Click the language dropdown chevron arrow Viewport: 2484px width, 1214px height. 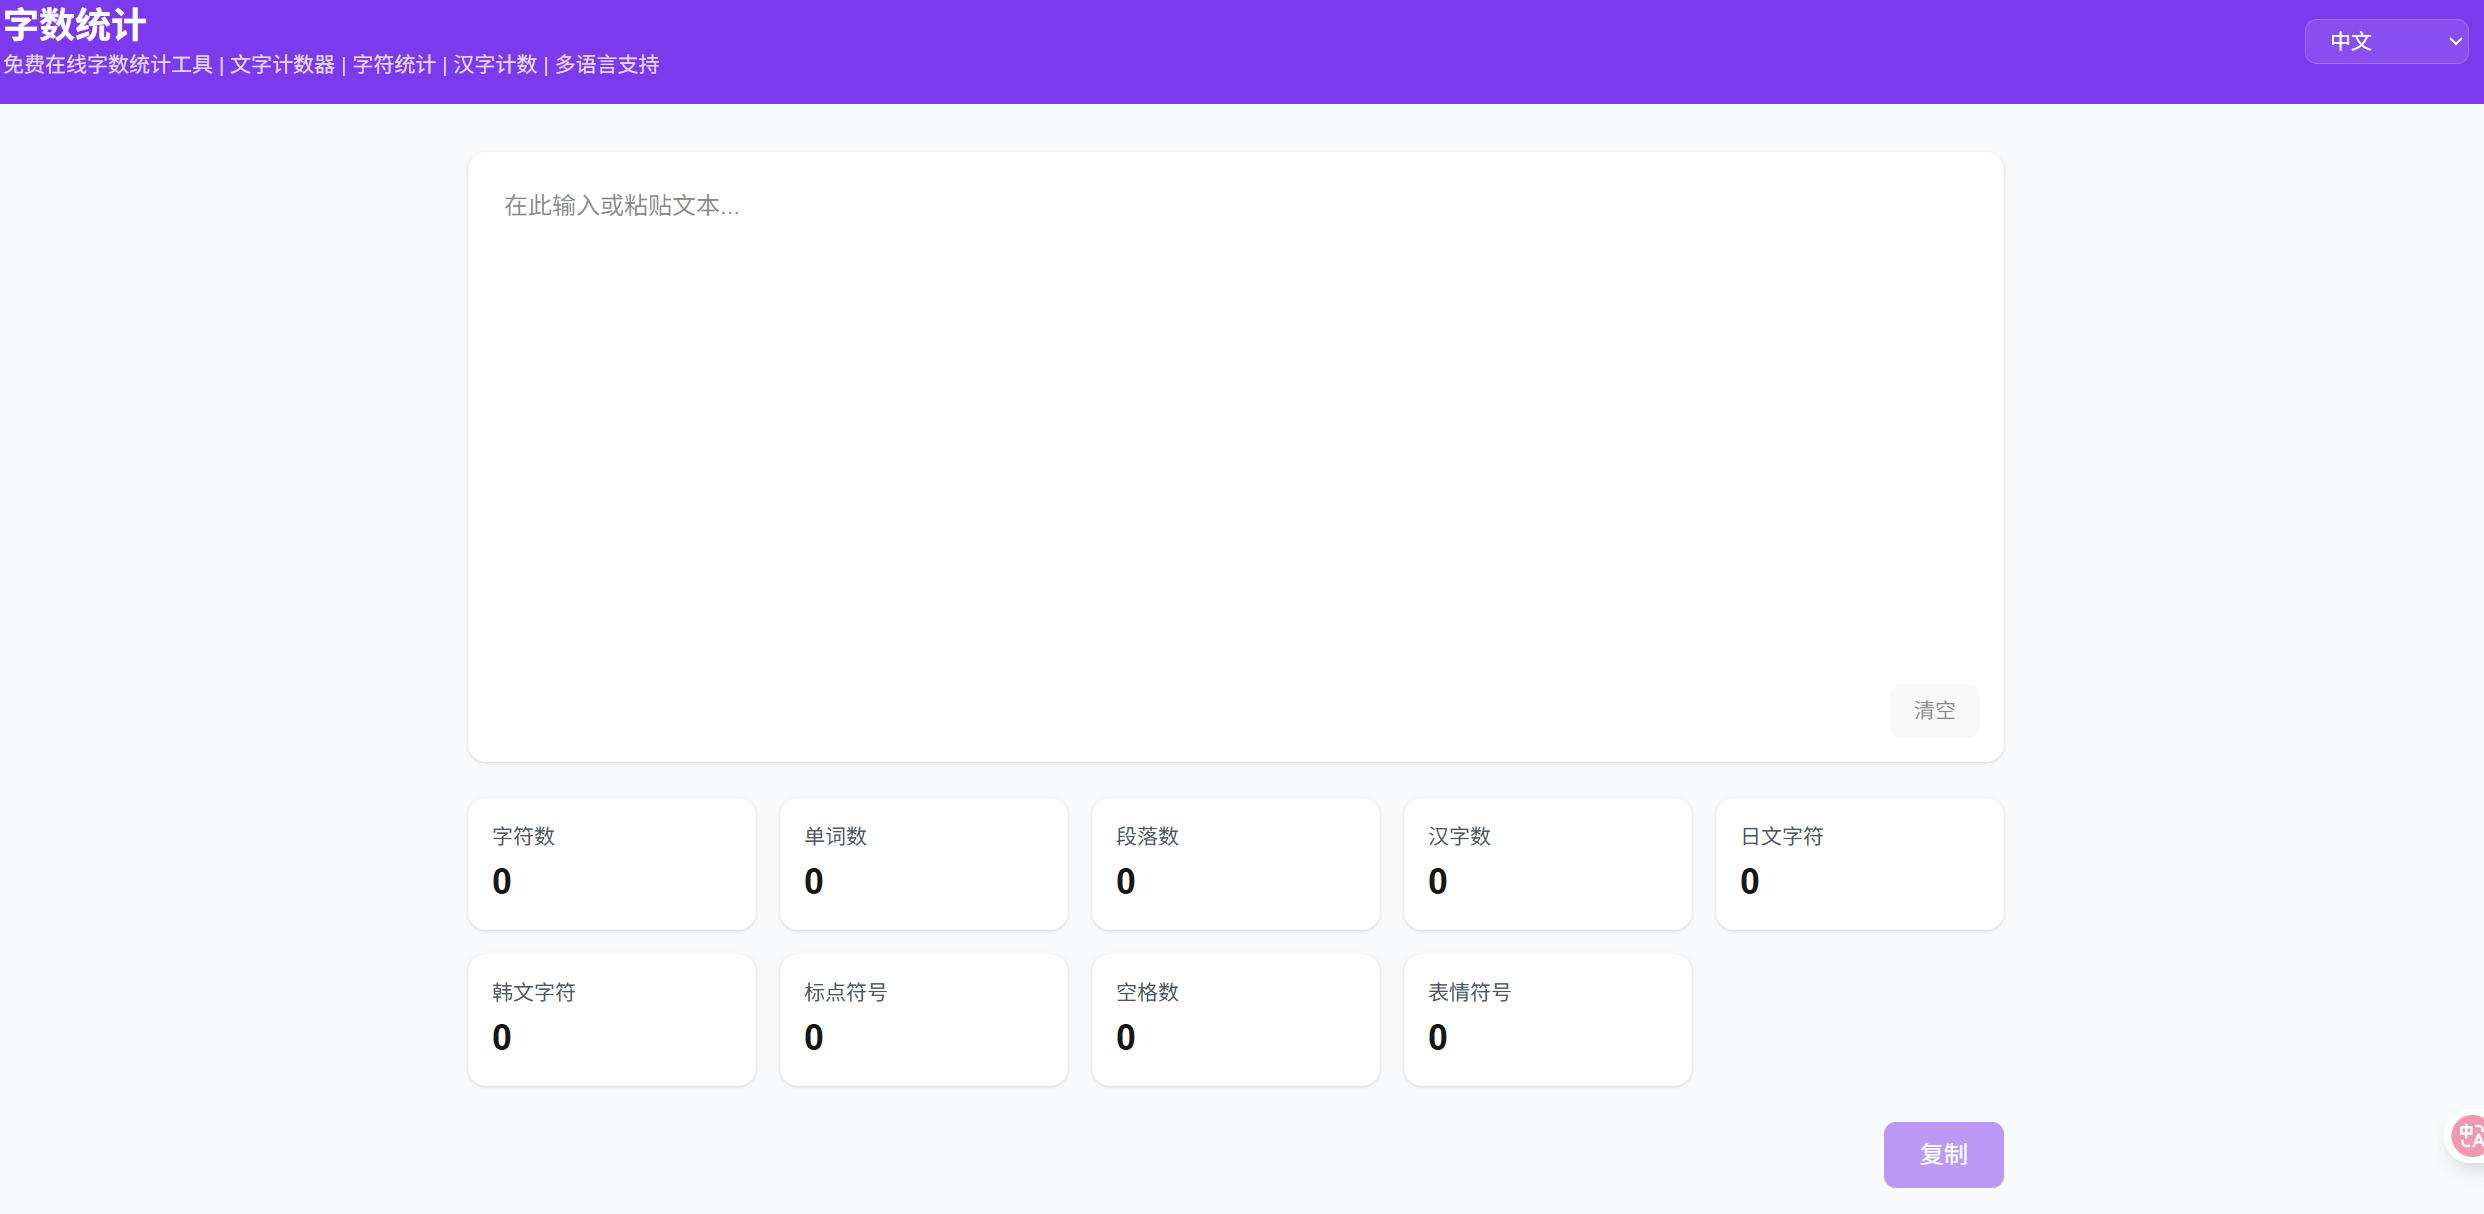2454,42
